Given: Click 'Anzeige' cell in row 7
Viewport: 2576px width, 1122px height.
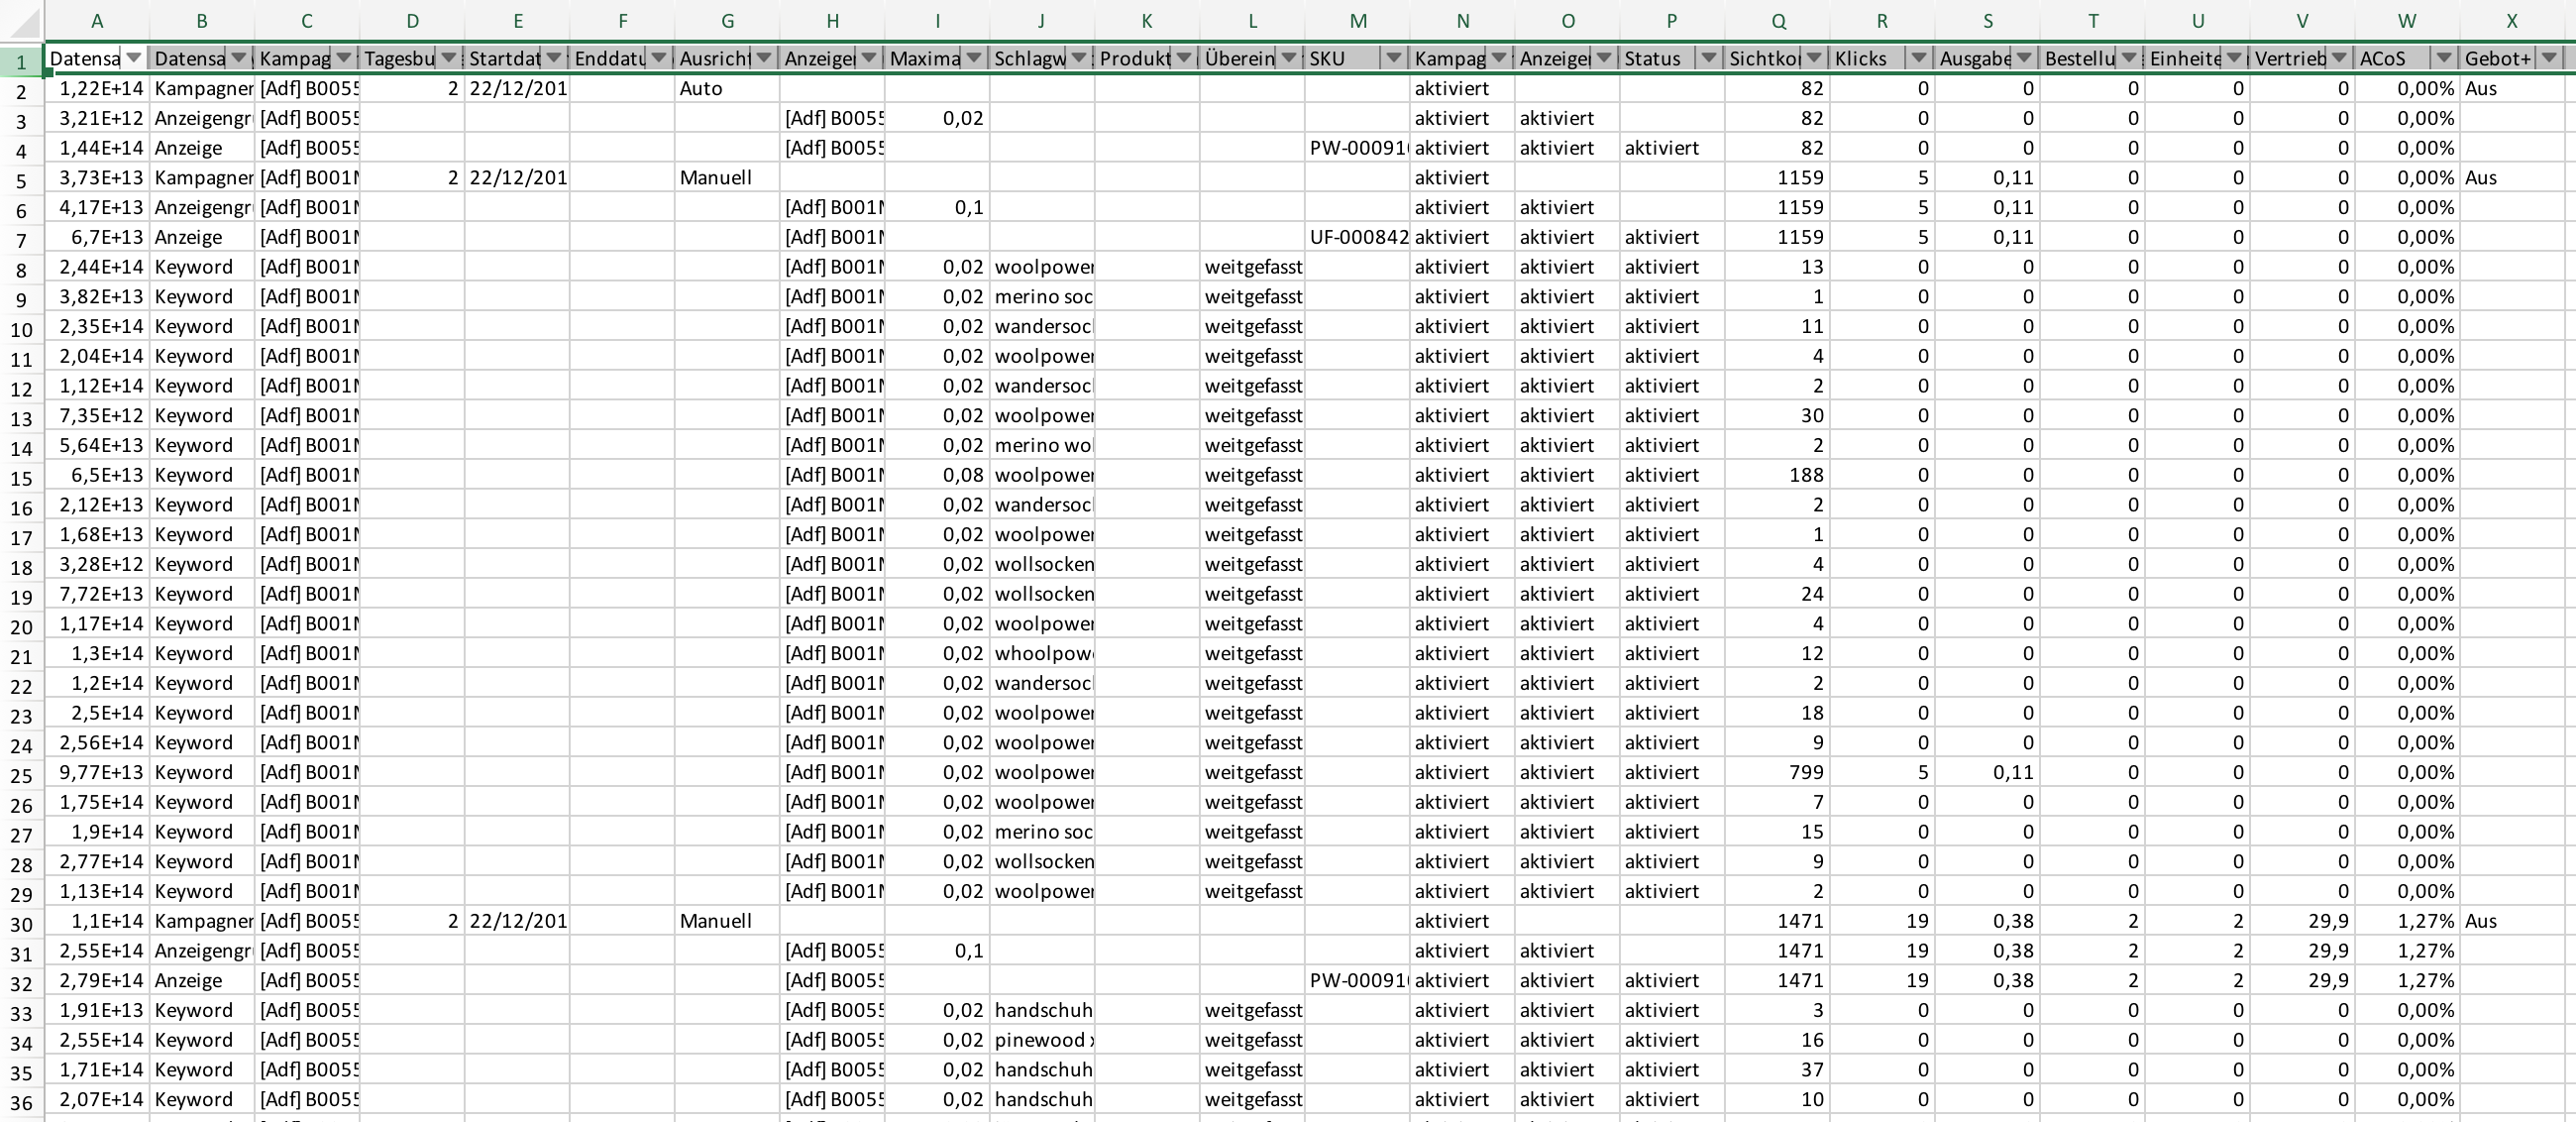Looking at the screenshot, I should point(202,237).
